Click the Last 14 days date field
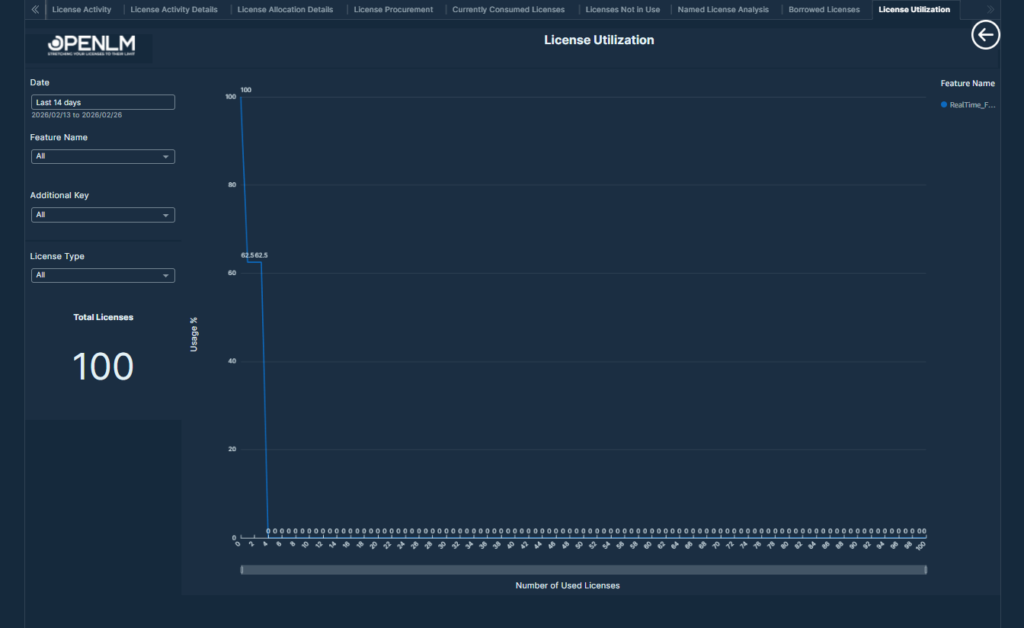 (103, 102)
